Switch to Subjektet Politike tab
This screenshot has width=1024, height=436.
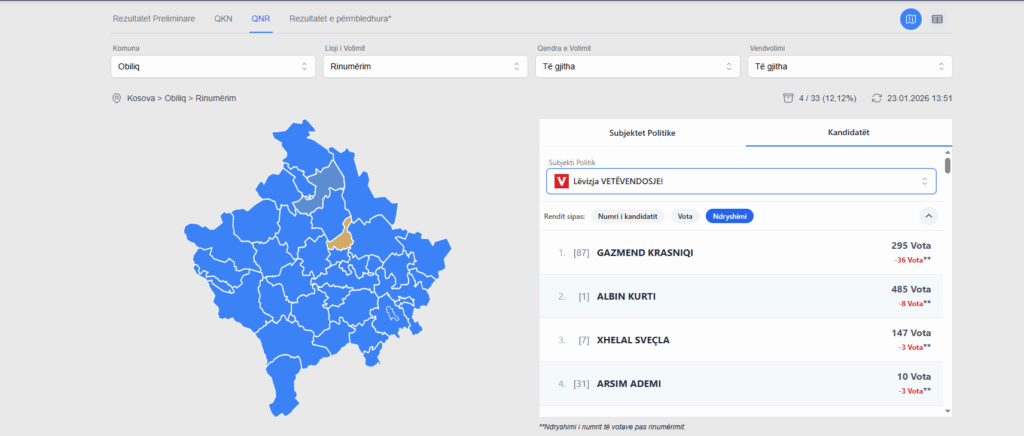[x=642, y=132]
